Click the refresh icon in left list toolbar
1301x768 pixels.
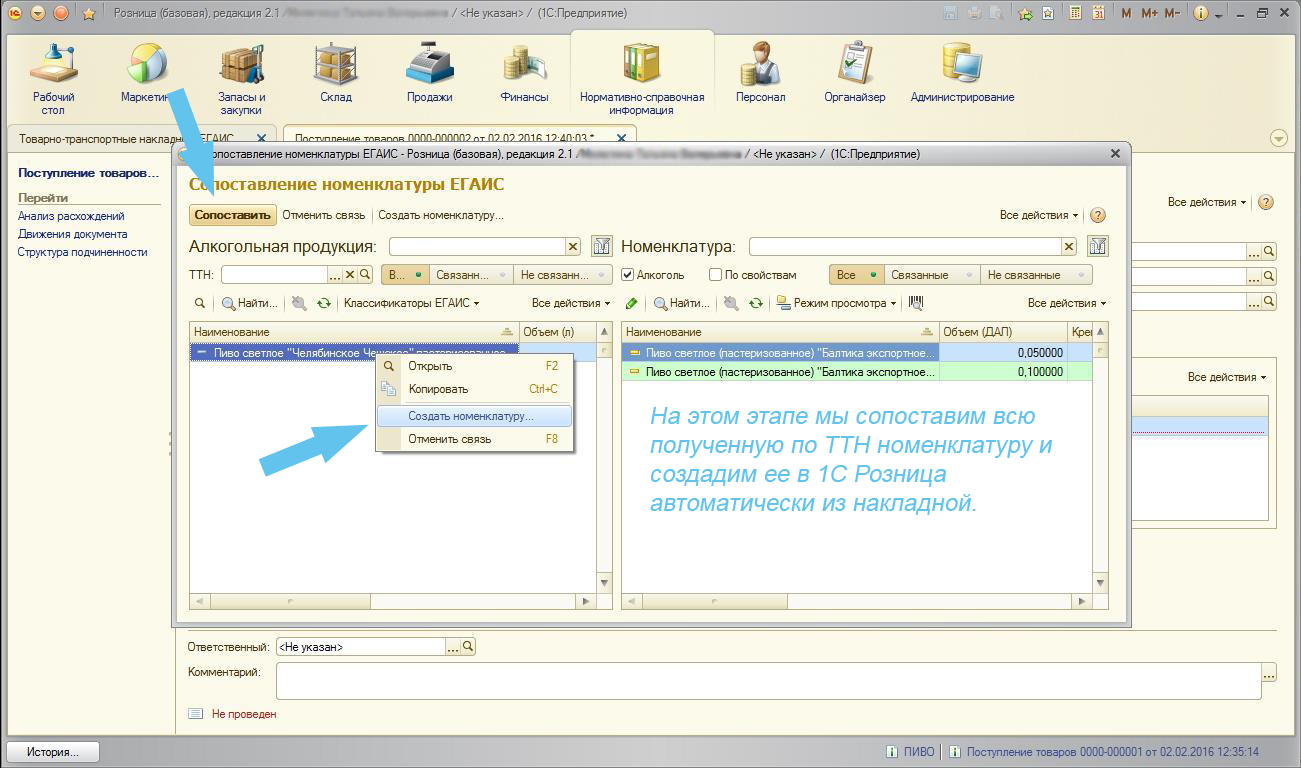click(x=323, y=303)
